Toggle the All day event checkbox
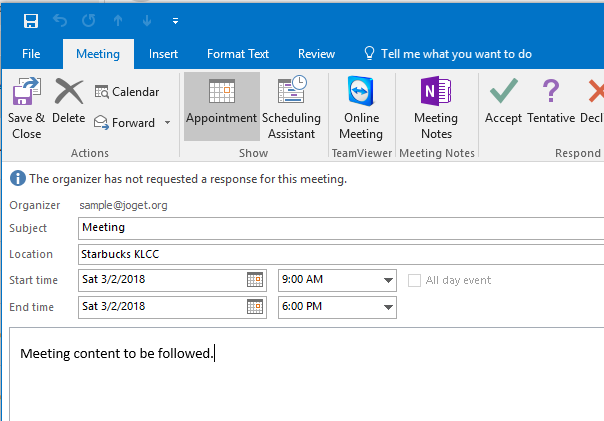604x421 pixels. 414,280
